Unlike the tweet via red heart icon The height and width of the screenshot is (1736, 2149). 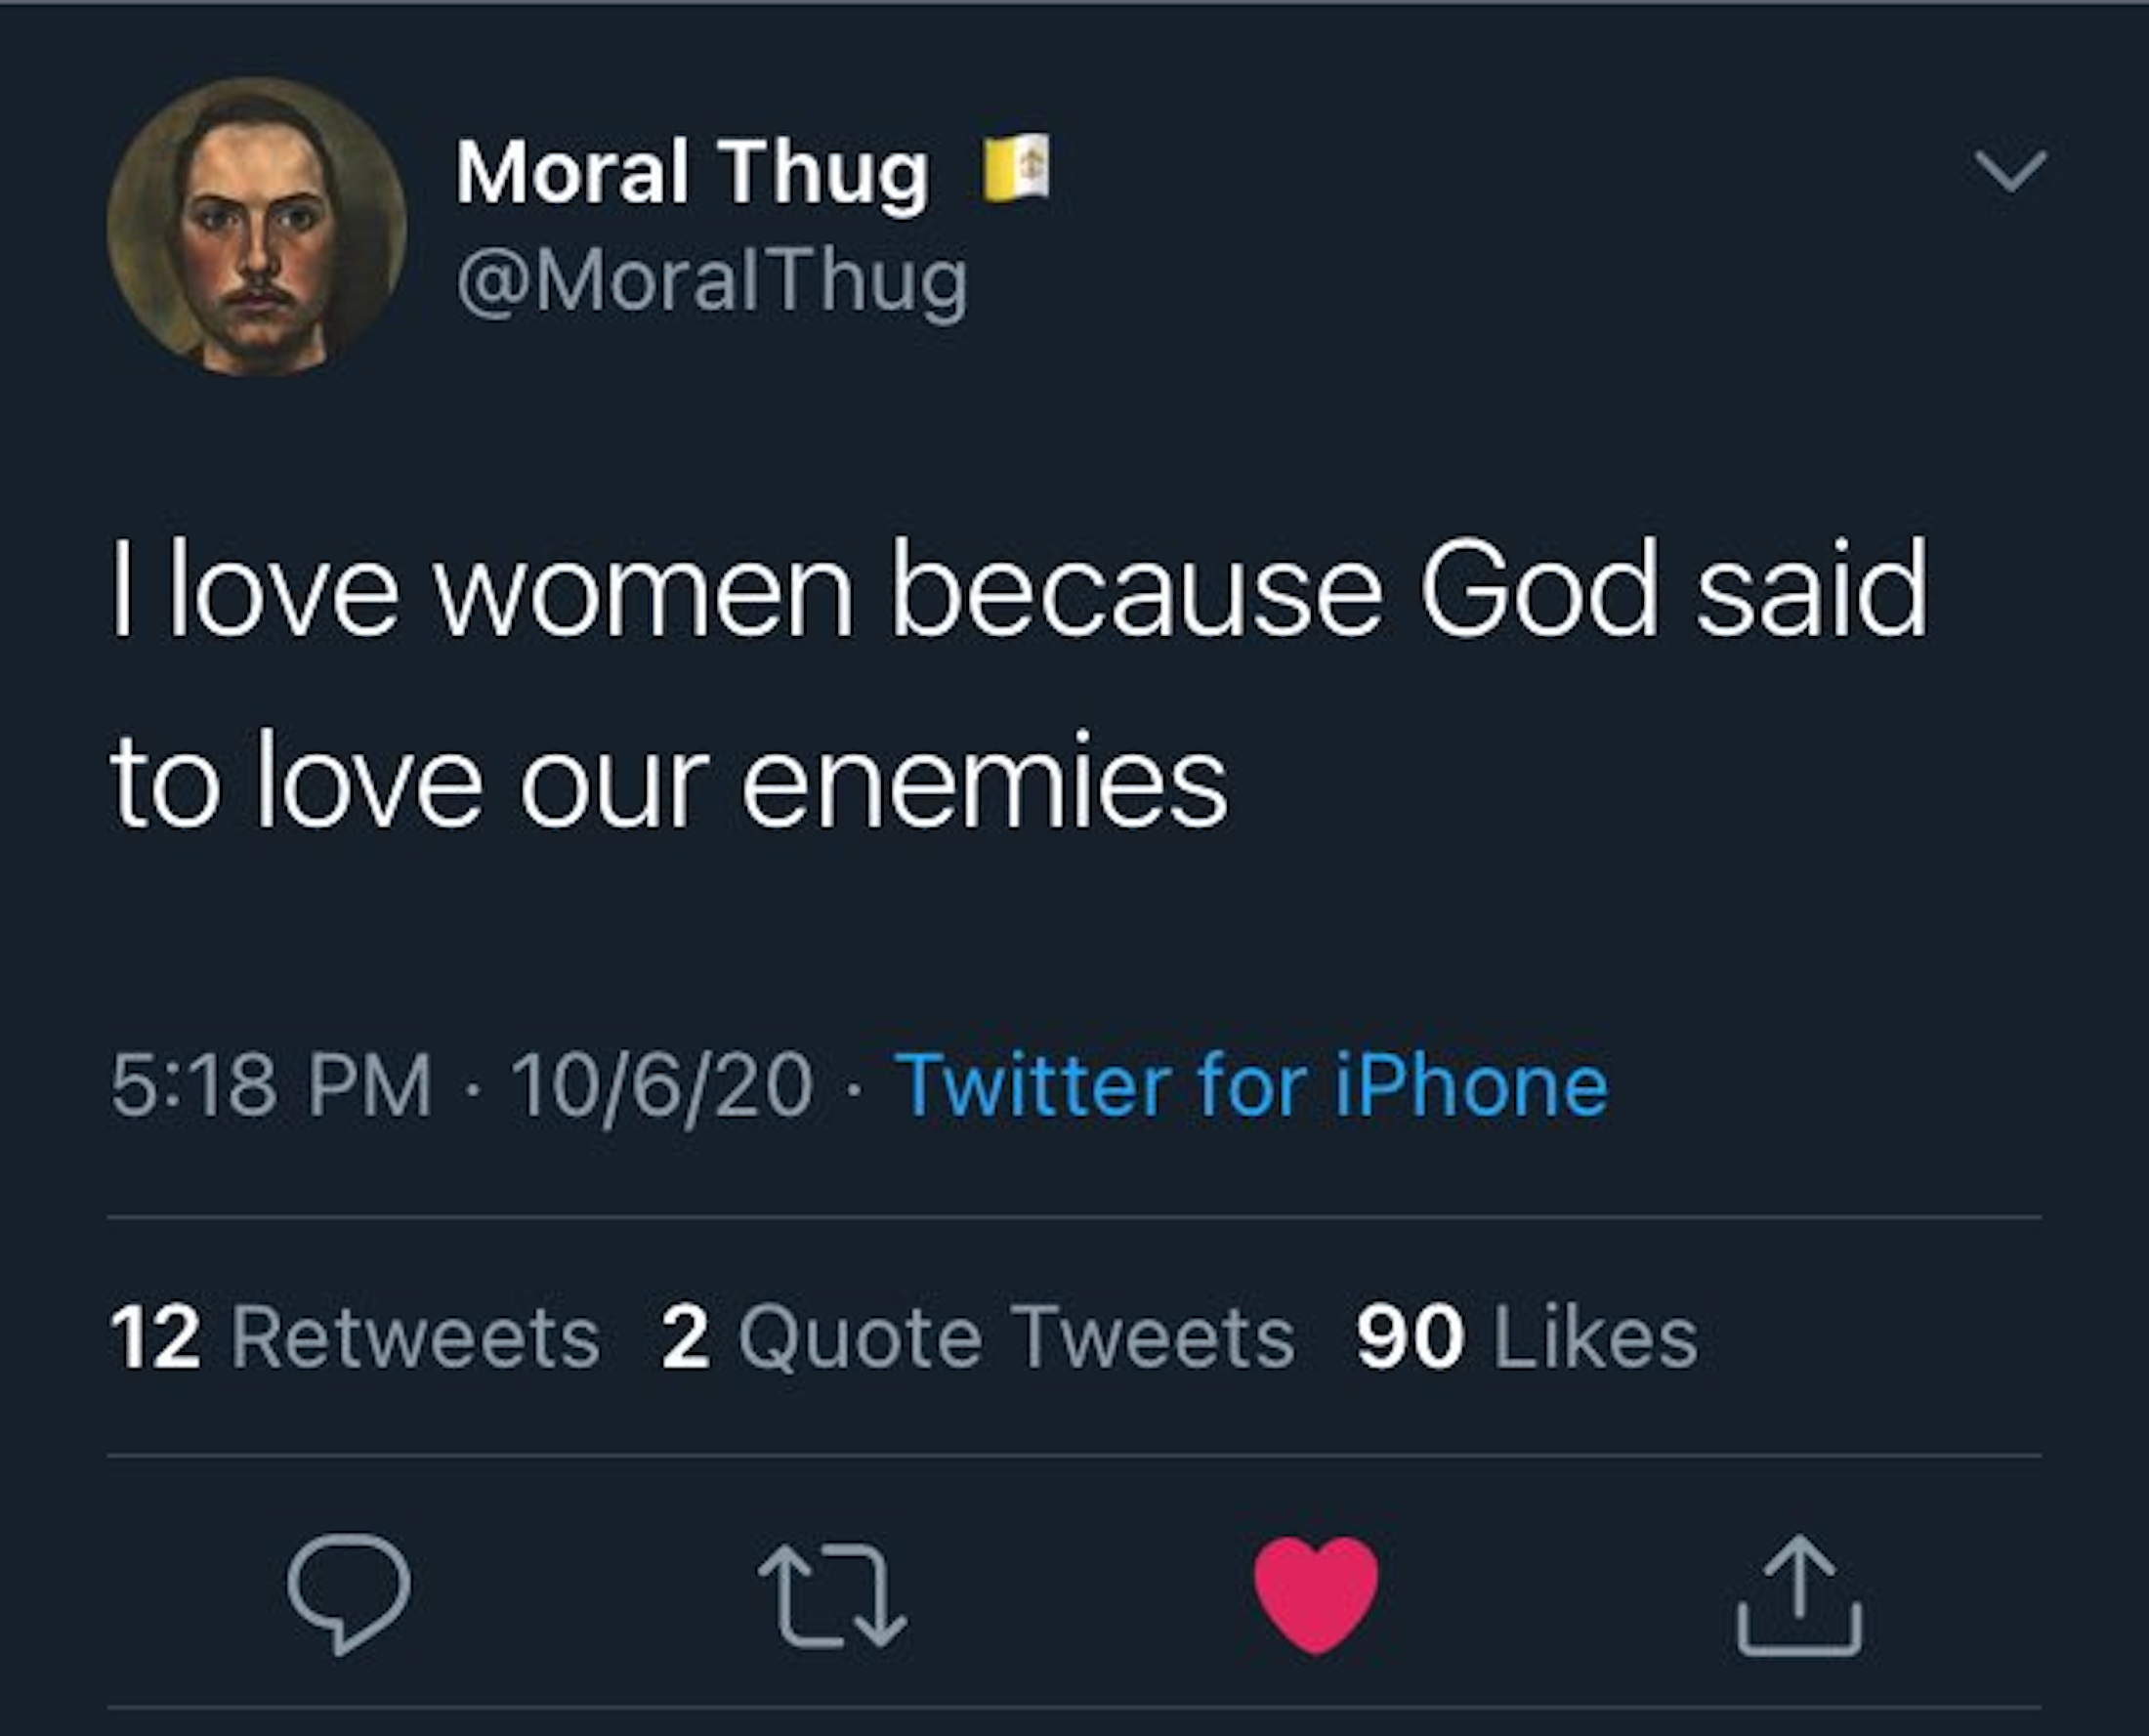tap(1316, 1593)
